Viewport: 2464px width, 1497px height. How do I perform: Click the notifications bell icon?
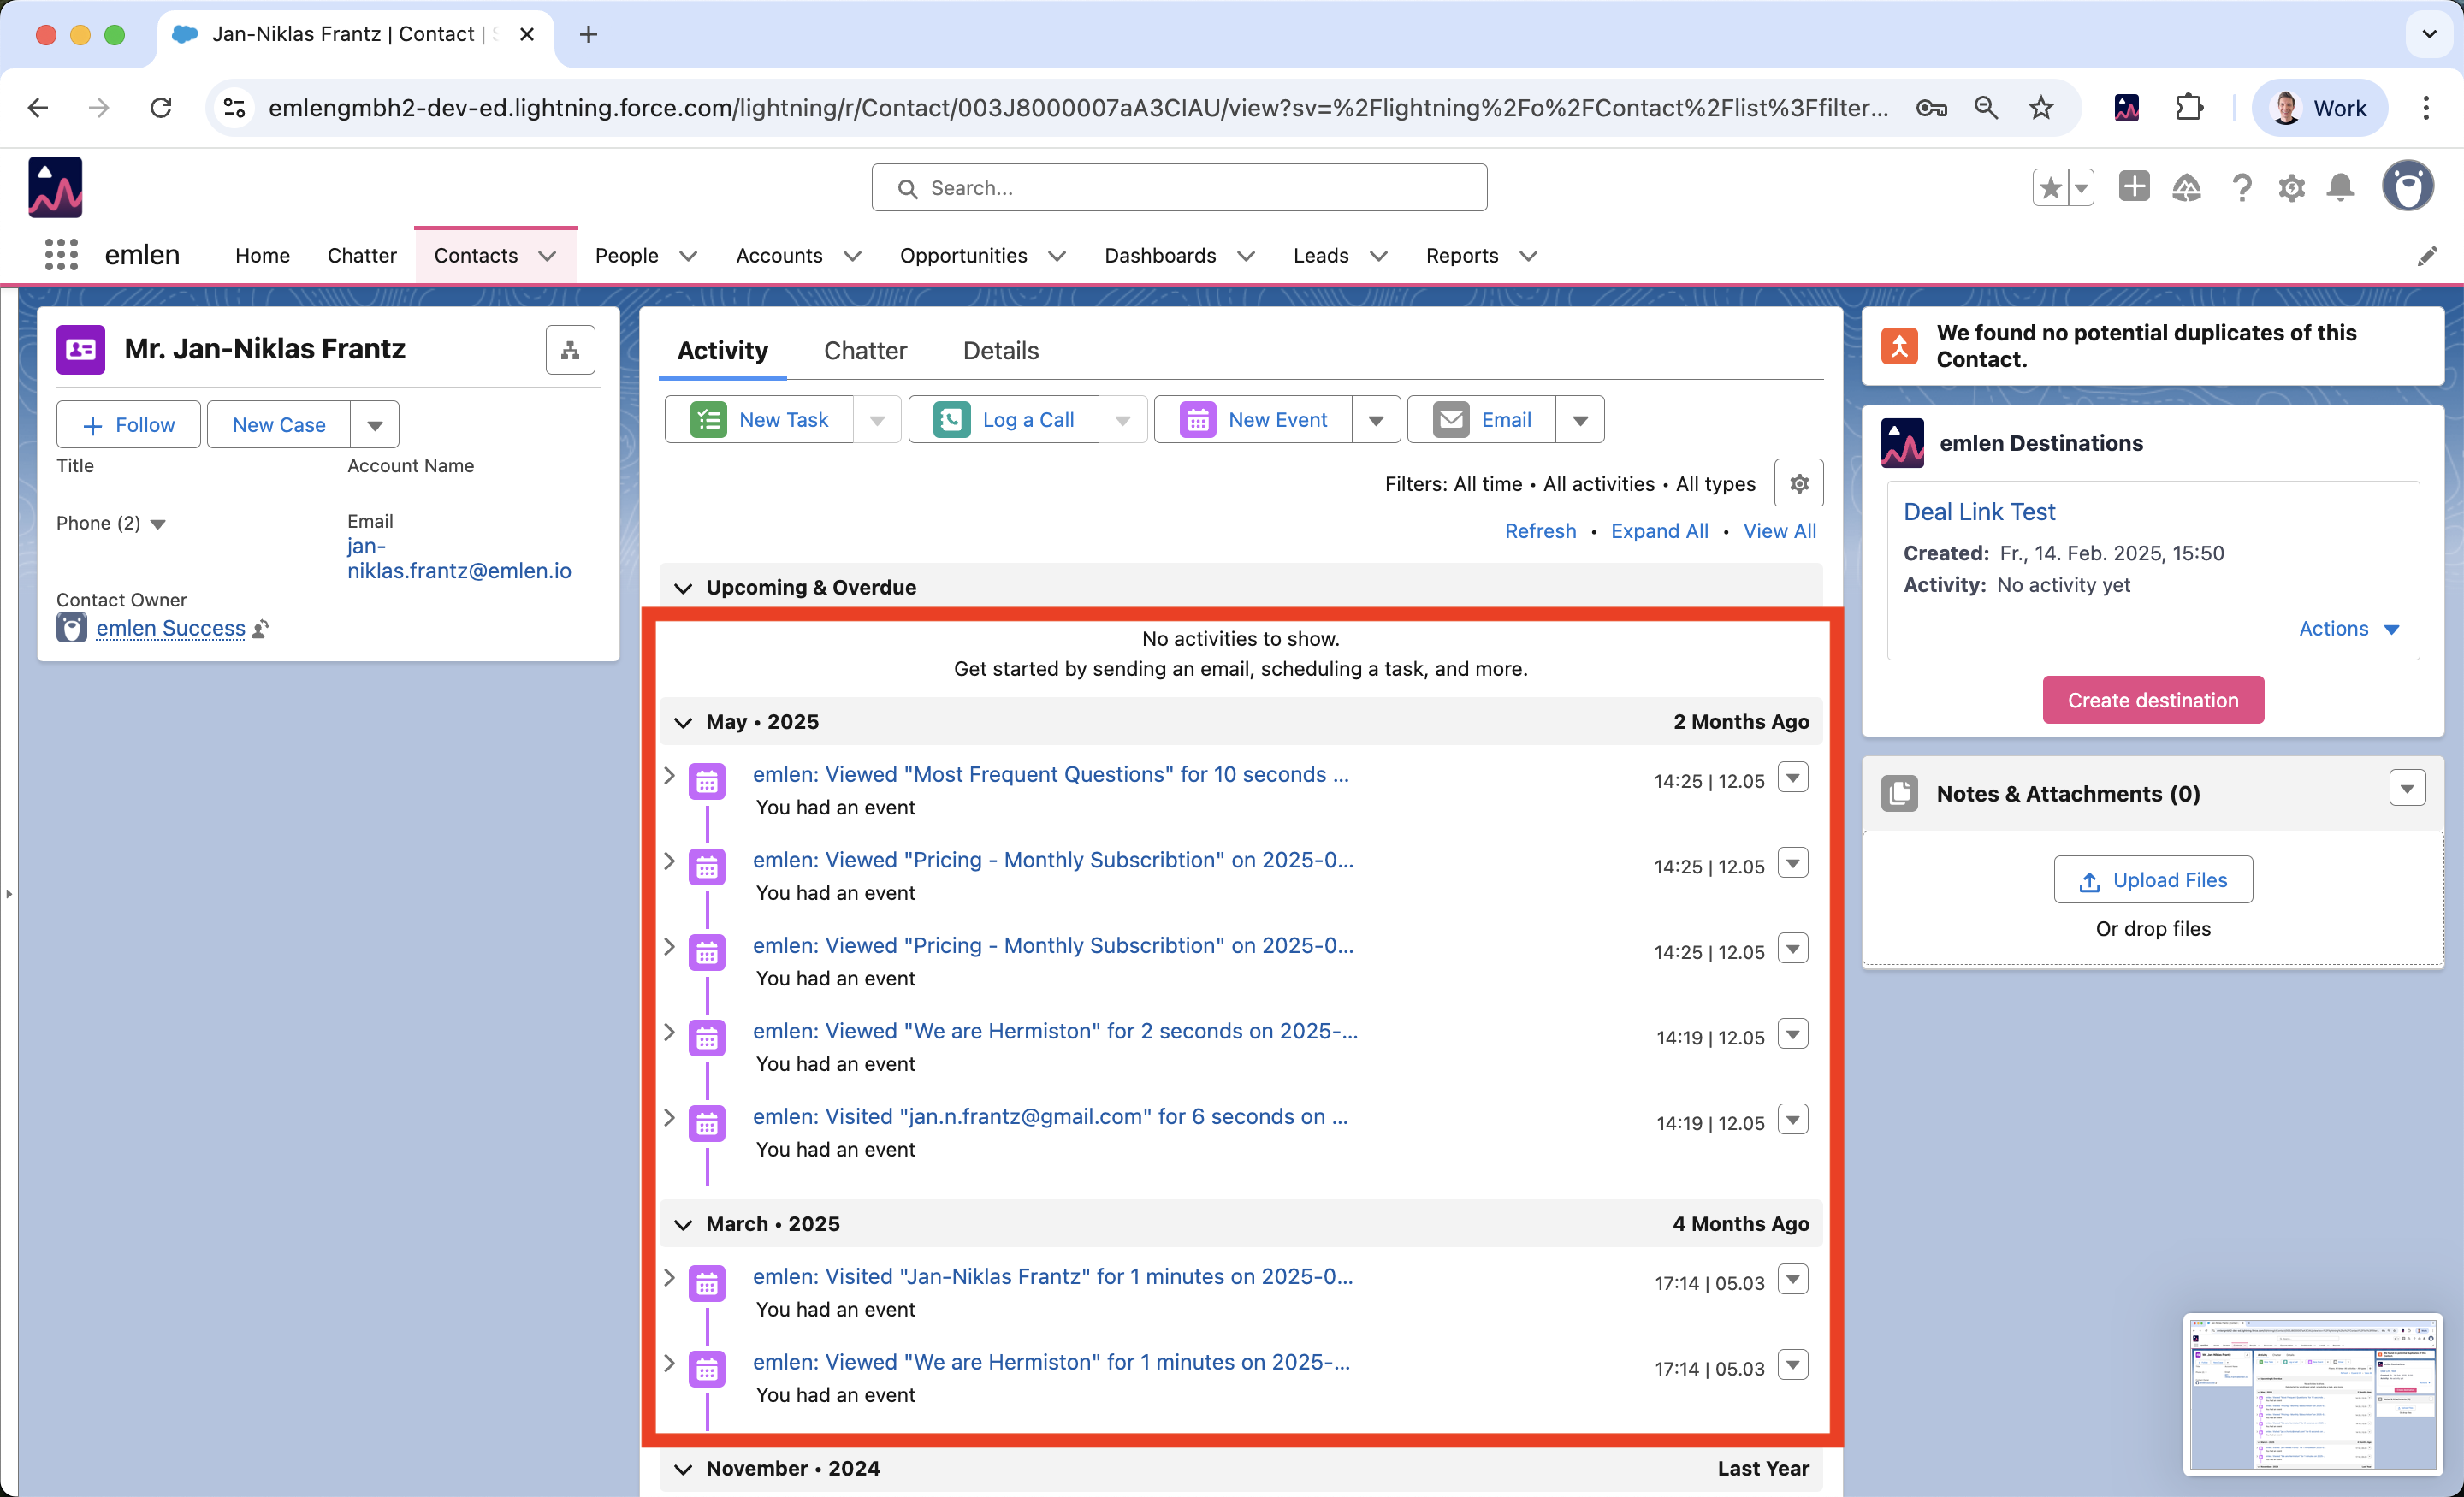(2340, 188)
